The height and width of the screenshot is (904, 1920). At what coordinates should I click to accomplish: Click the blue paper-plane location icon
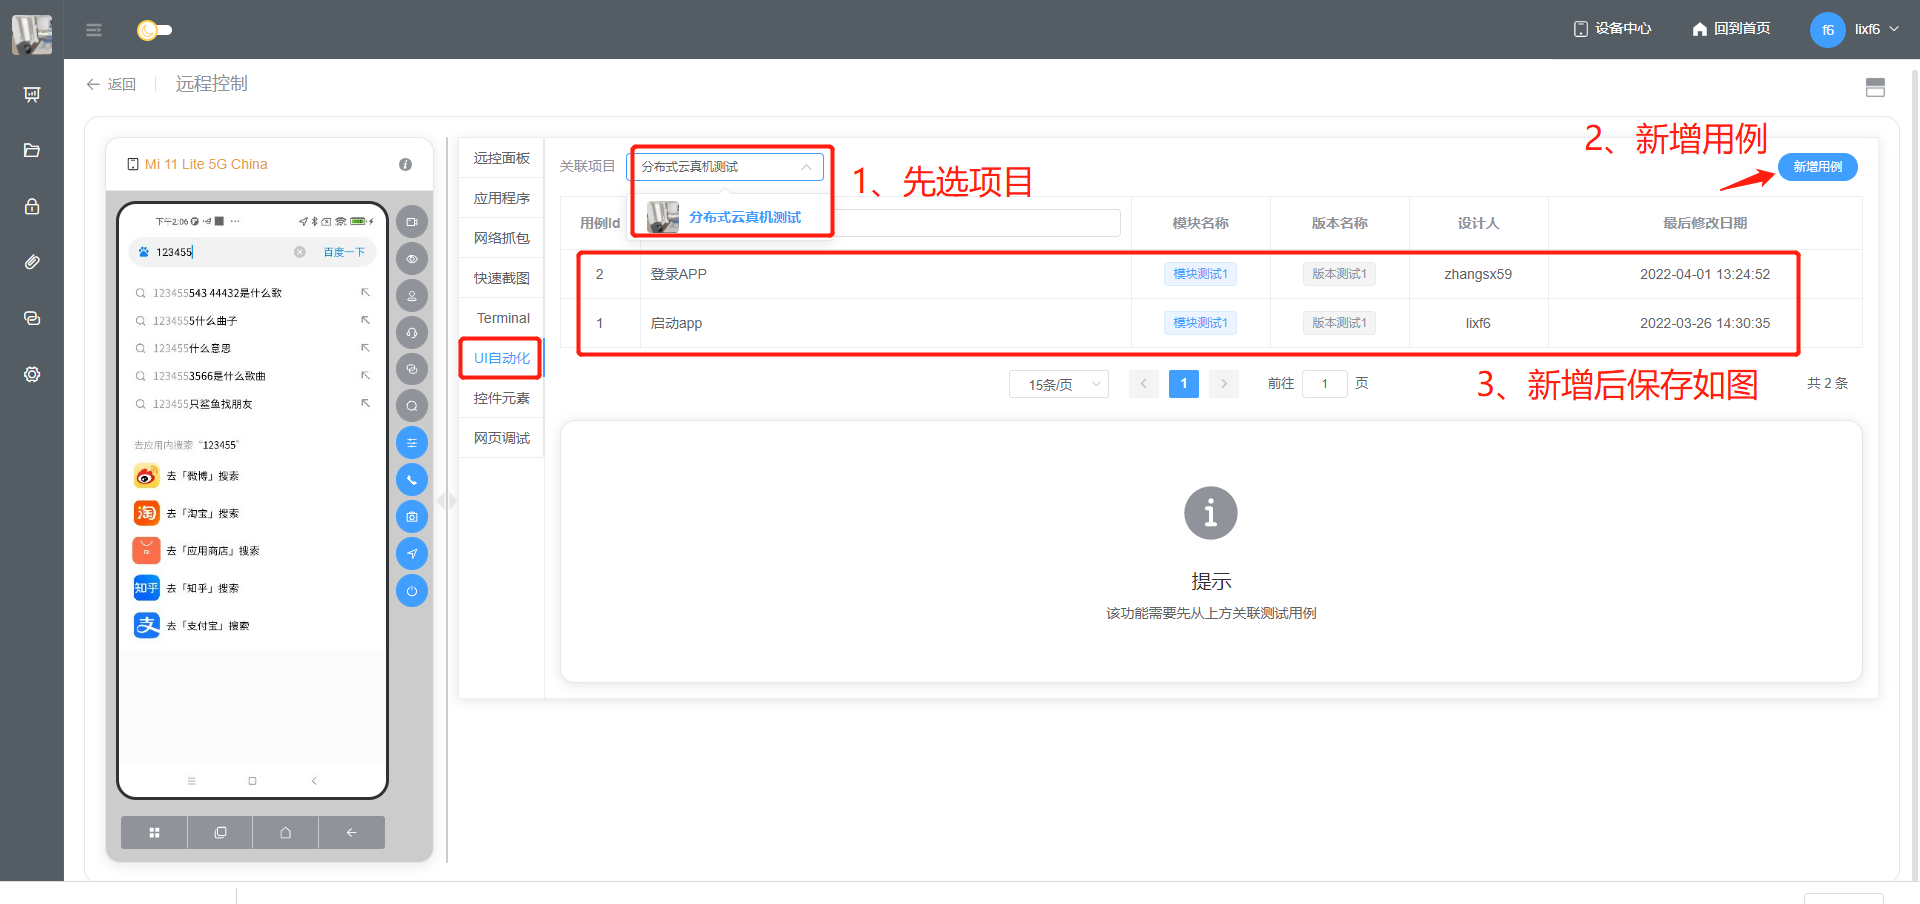click(412, 553)
